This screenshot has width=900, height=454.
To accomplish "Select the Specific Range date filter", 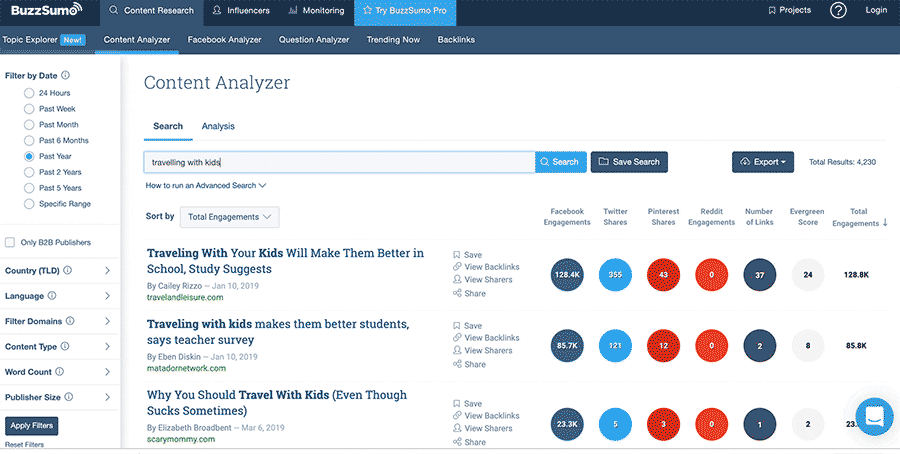I will click(29, 204).
